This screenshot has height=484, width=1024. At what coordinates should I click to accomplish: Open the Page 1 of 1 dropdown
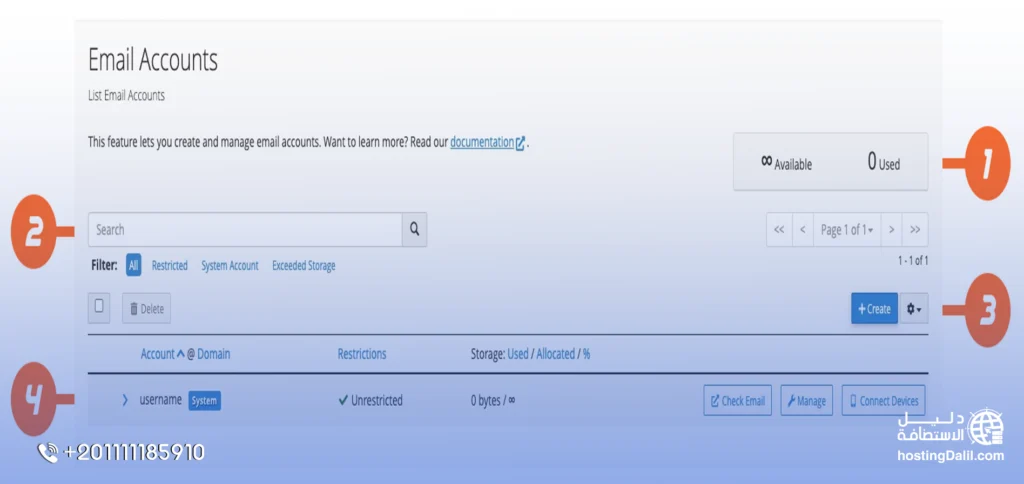pyautogui.click(x=846, y=229)
